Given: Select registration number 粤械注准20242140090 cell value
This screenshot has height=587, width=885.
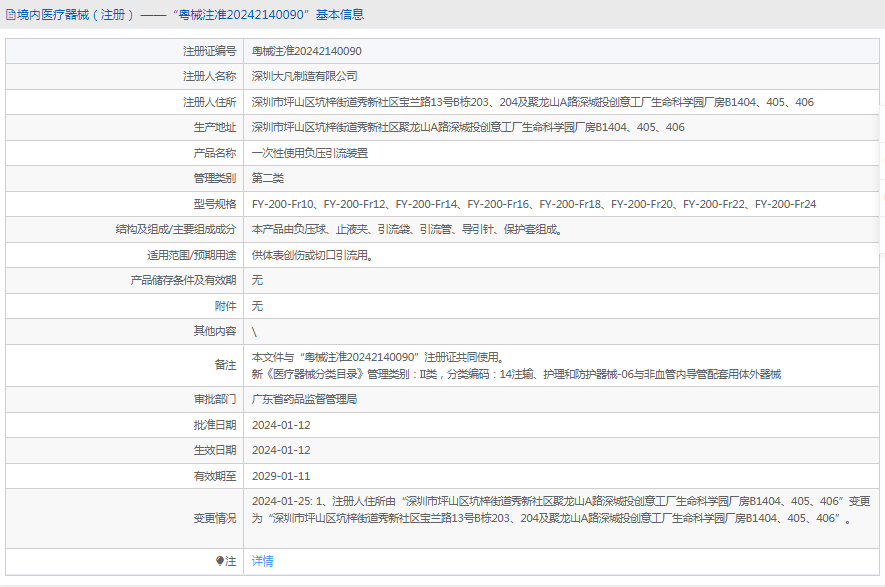Looking at the screenshot, I should tap(306, 51).
